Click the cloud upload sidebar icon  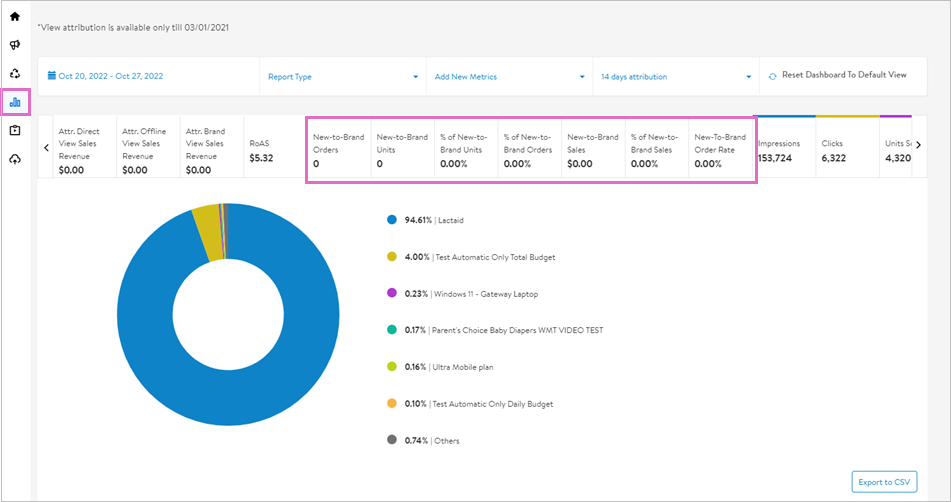coord(15,160)
